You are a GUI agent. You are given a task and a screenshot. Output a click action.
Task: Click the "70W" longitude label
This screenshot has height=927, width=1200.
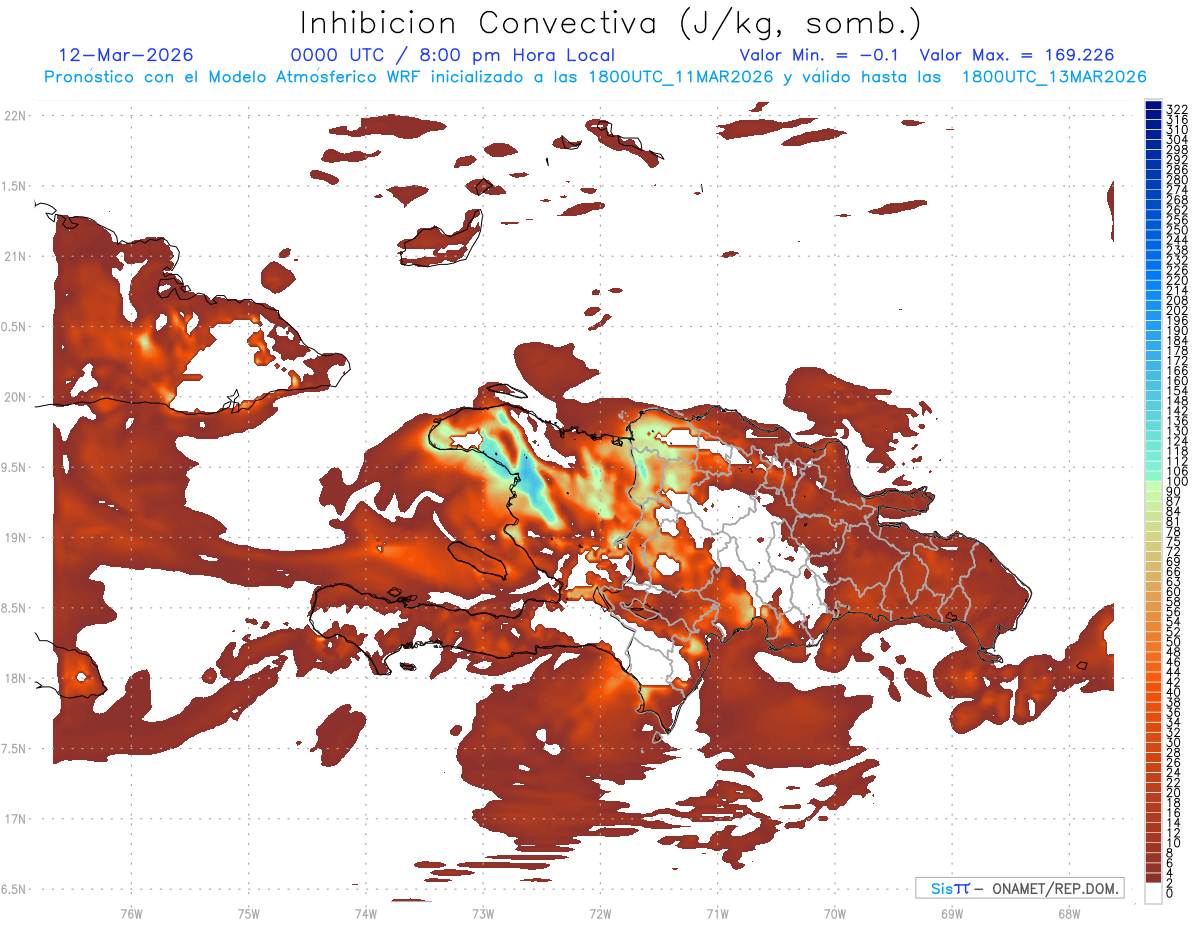[x=834, y=913]
